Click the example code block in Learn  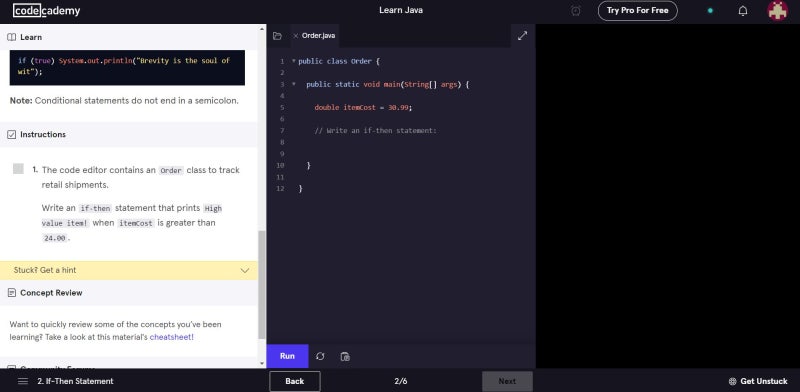coord(127,67)
